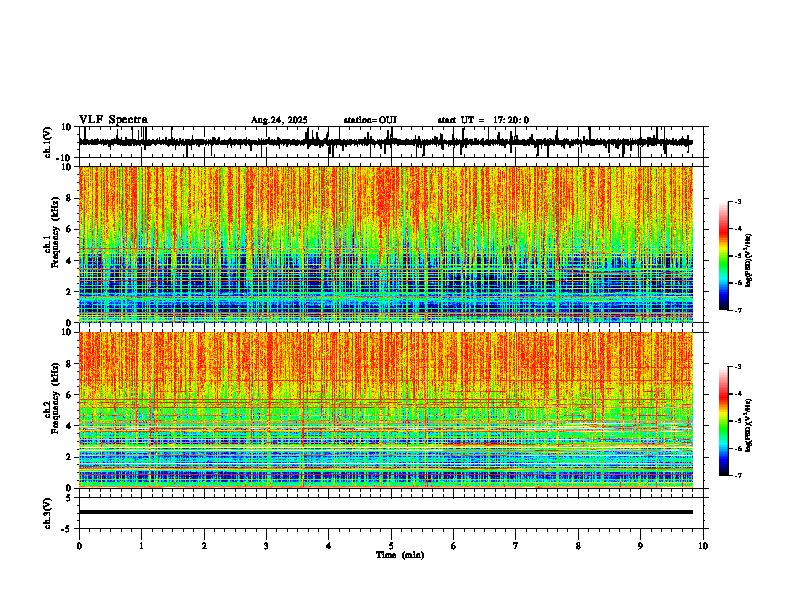Click the 'station=OUJ' label
Screen dimensions: 792x612
click(x=370, y=120)
